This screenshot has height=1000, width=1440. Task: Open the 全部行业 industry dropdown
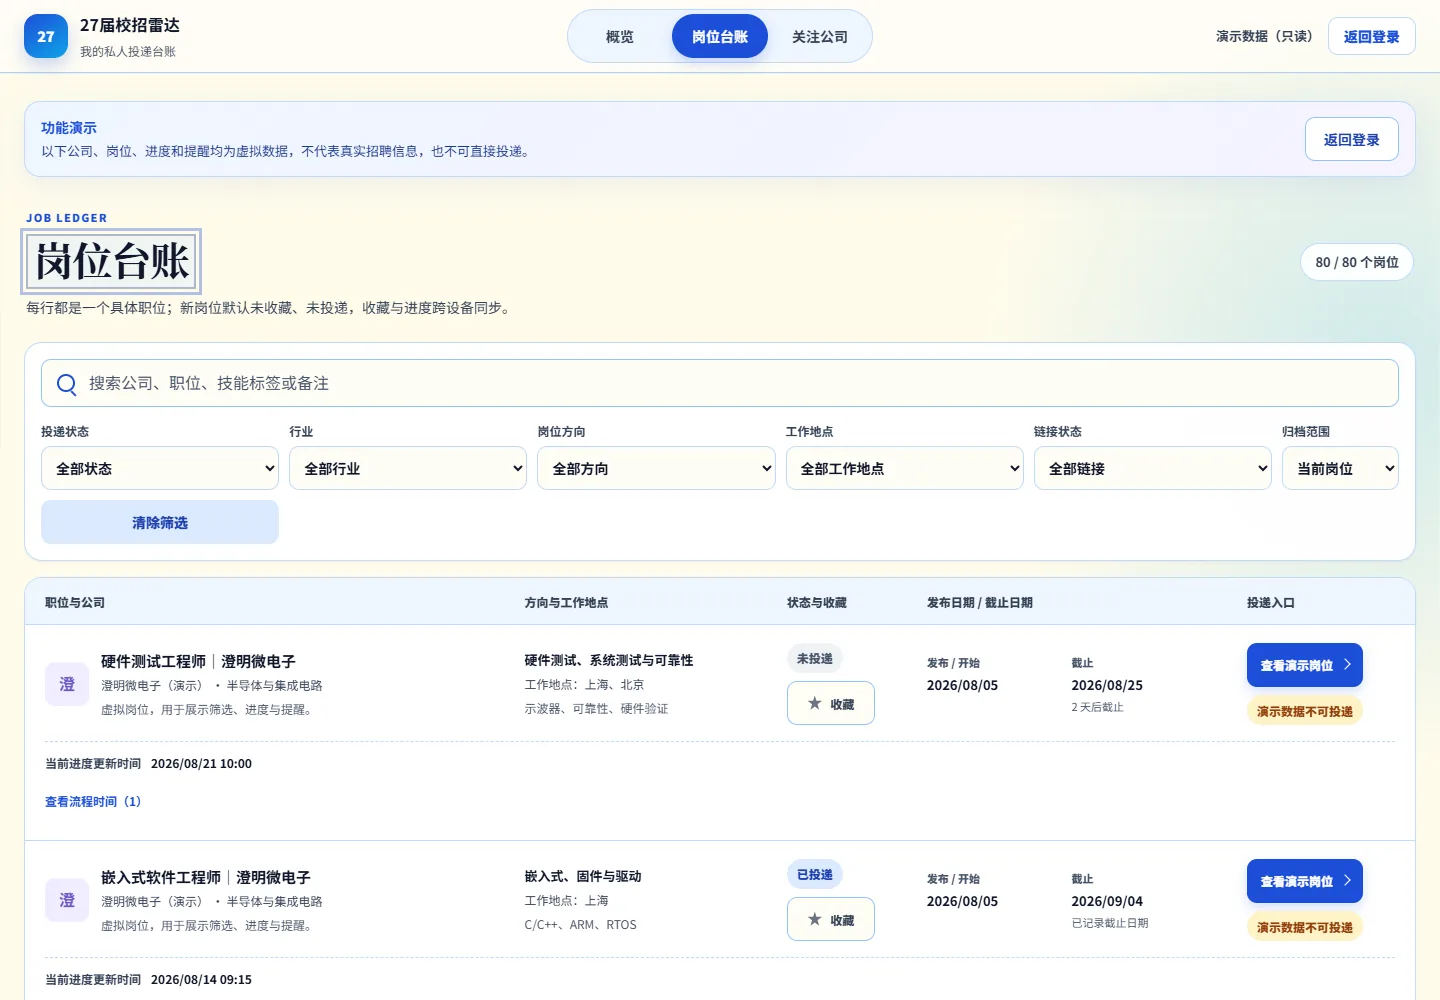coord(408,468)
